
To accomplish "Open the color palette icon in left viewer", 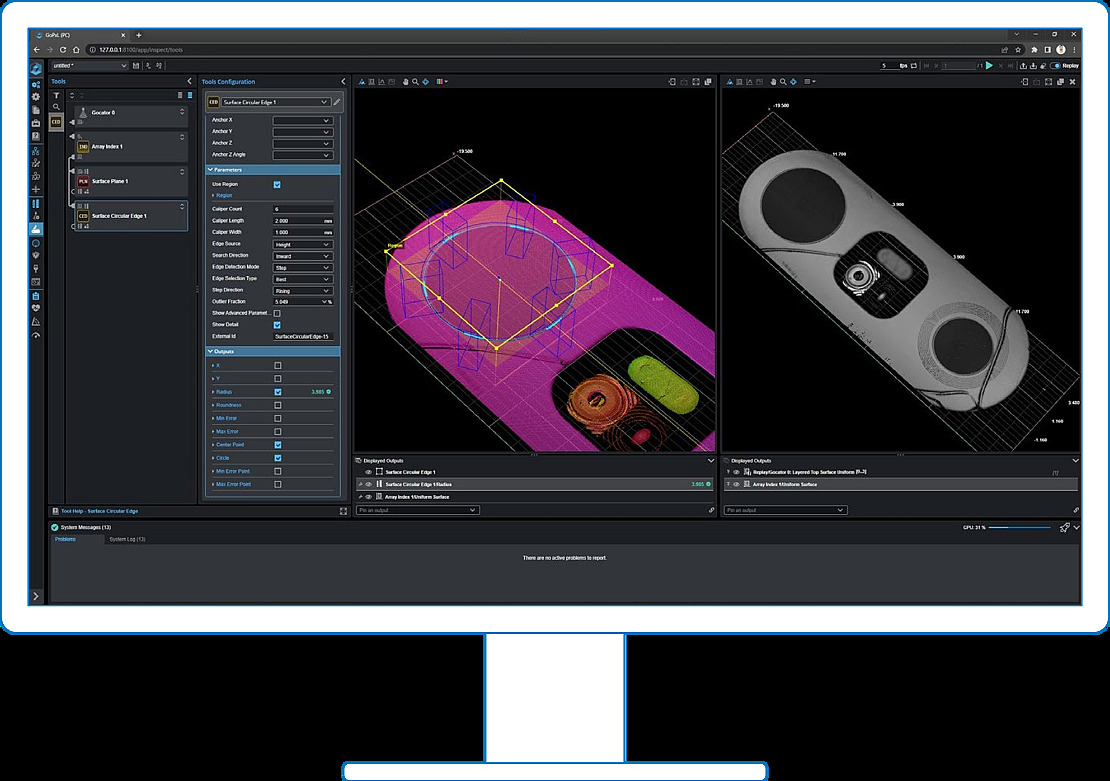I will pos(441,82).
